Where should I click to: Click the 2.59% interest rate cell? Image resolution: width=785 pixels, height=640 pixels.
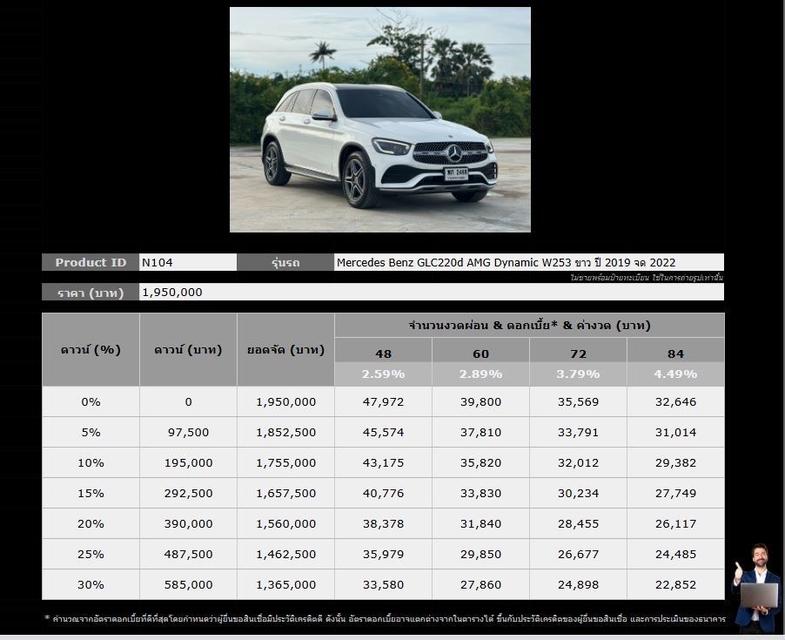point(383,374)
